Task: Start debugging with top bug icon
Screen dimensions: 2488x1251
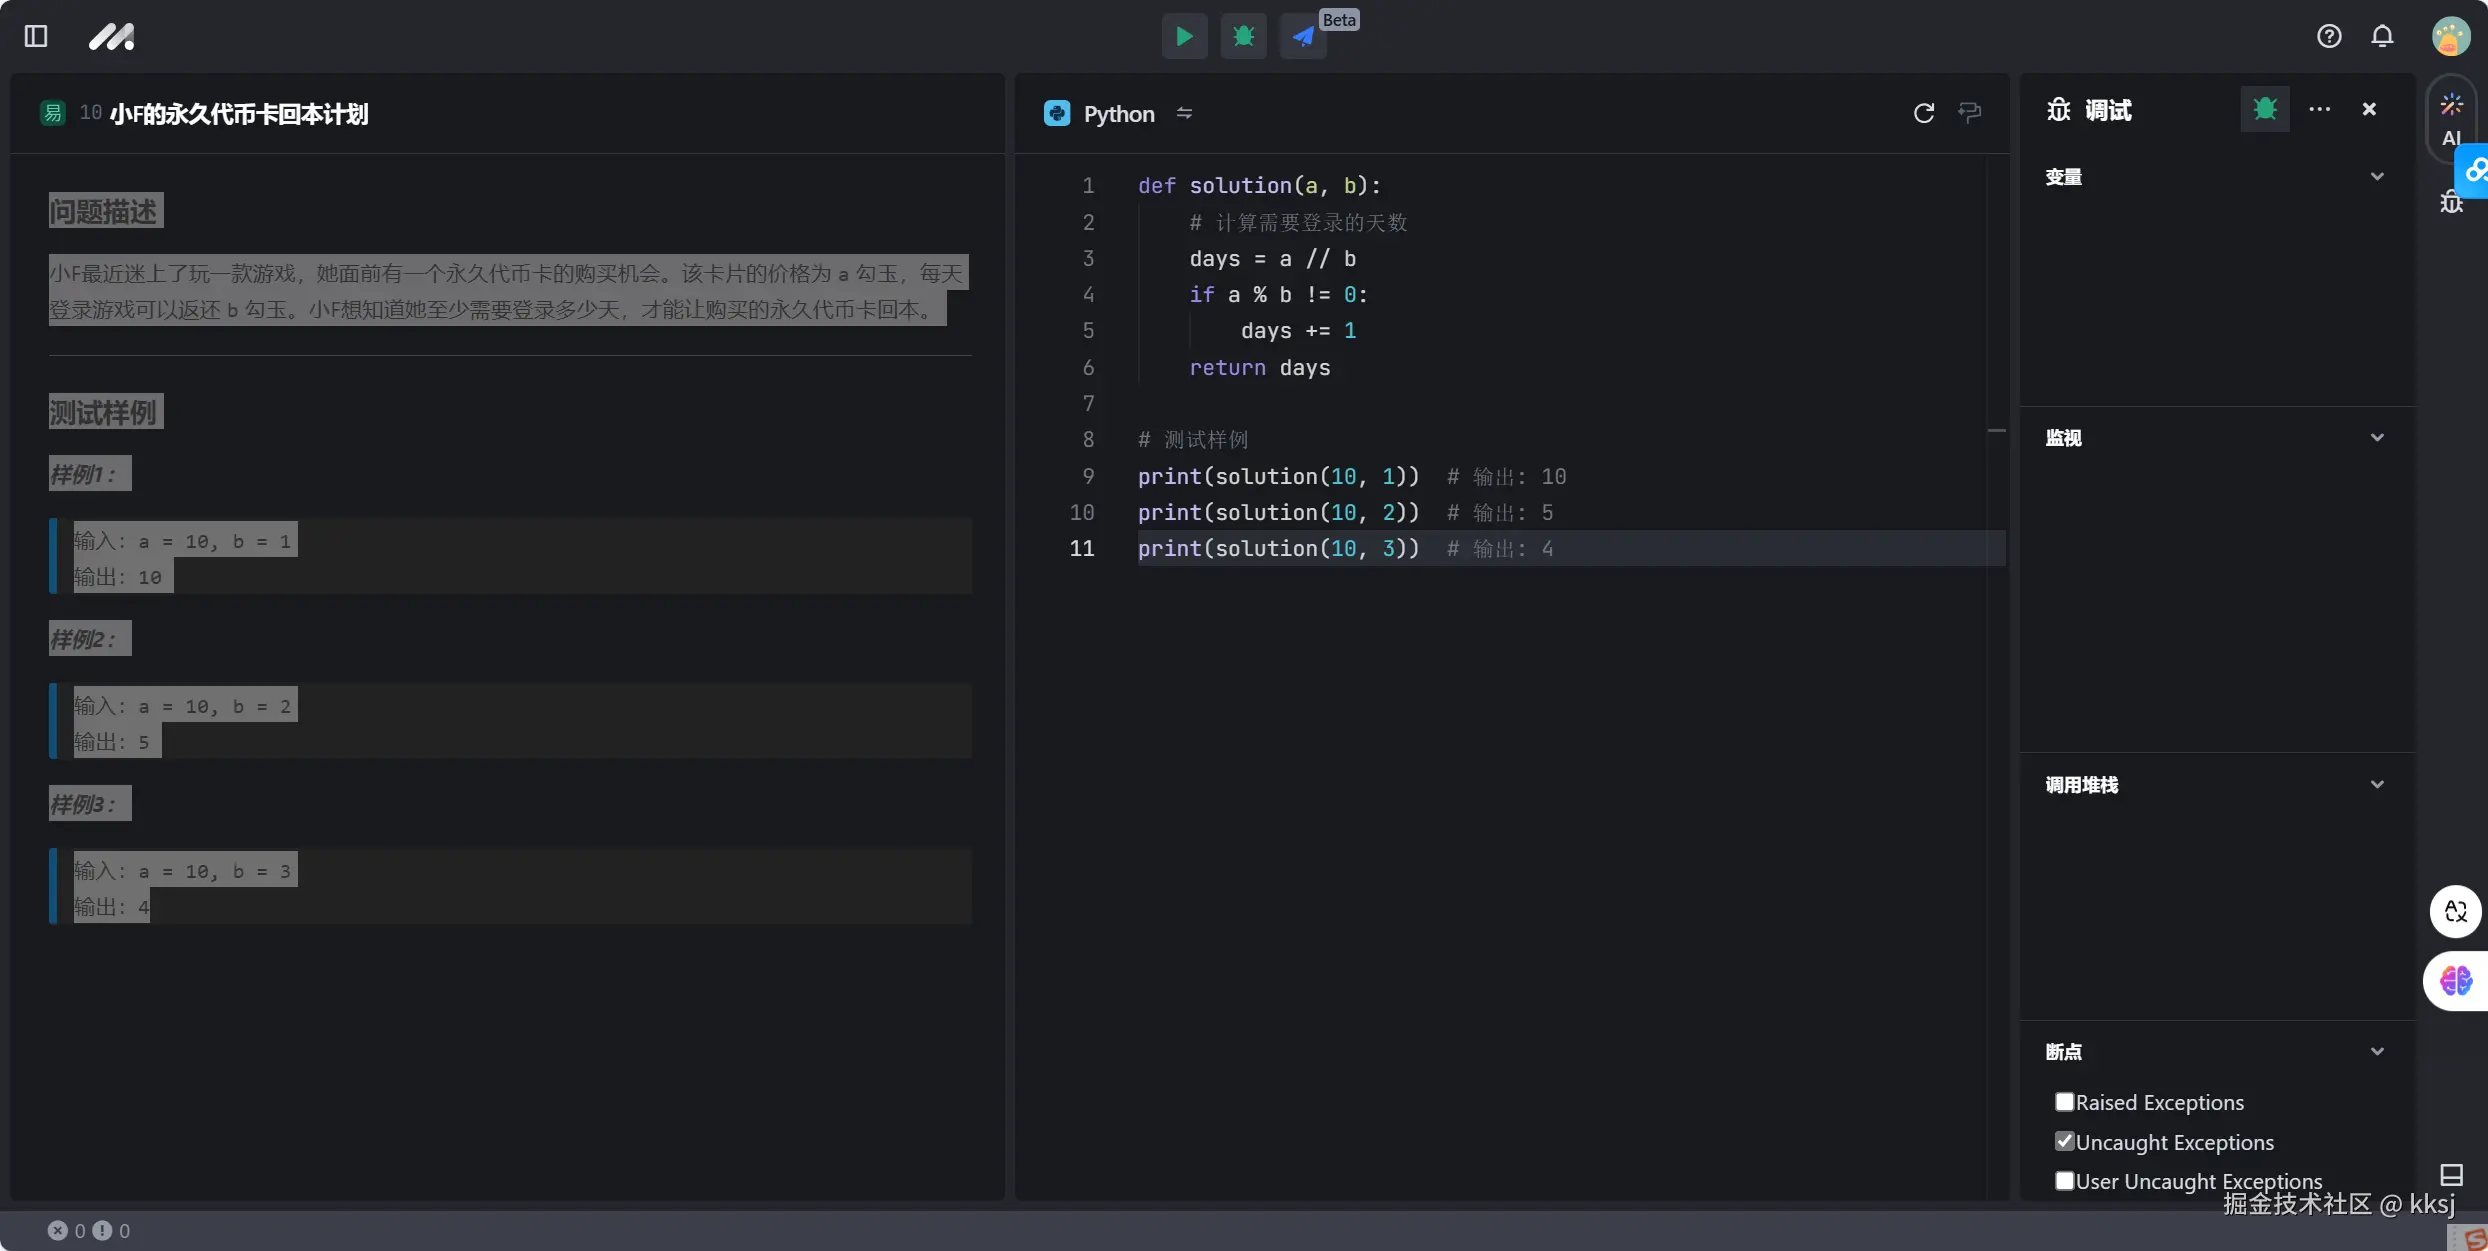Action: click(x=1243, y=37)
